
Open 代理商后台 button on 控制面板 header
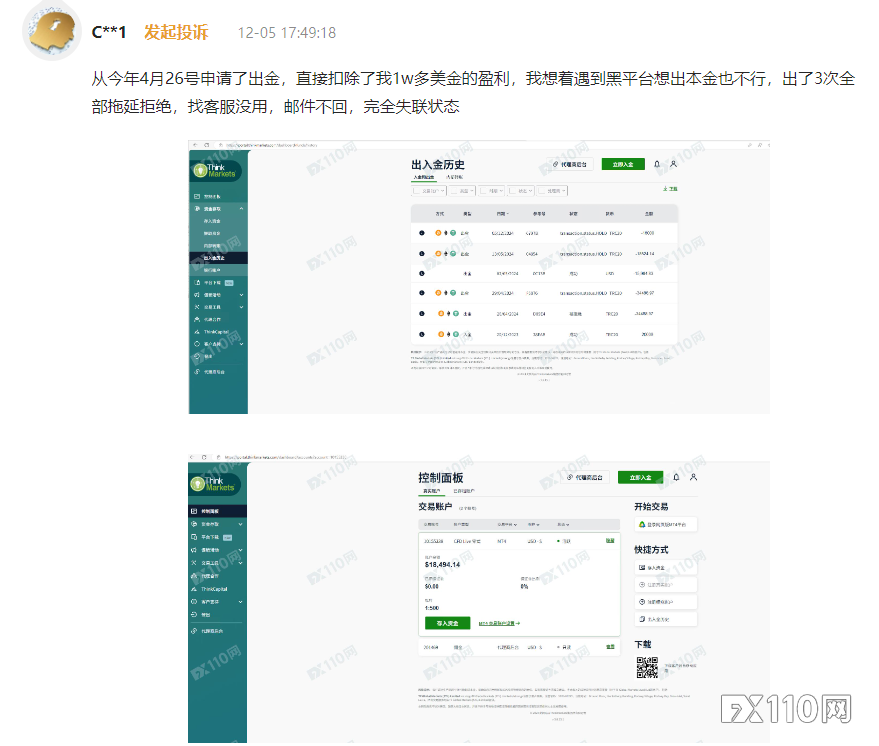pyautogui.click(x=585, y=478)
